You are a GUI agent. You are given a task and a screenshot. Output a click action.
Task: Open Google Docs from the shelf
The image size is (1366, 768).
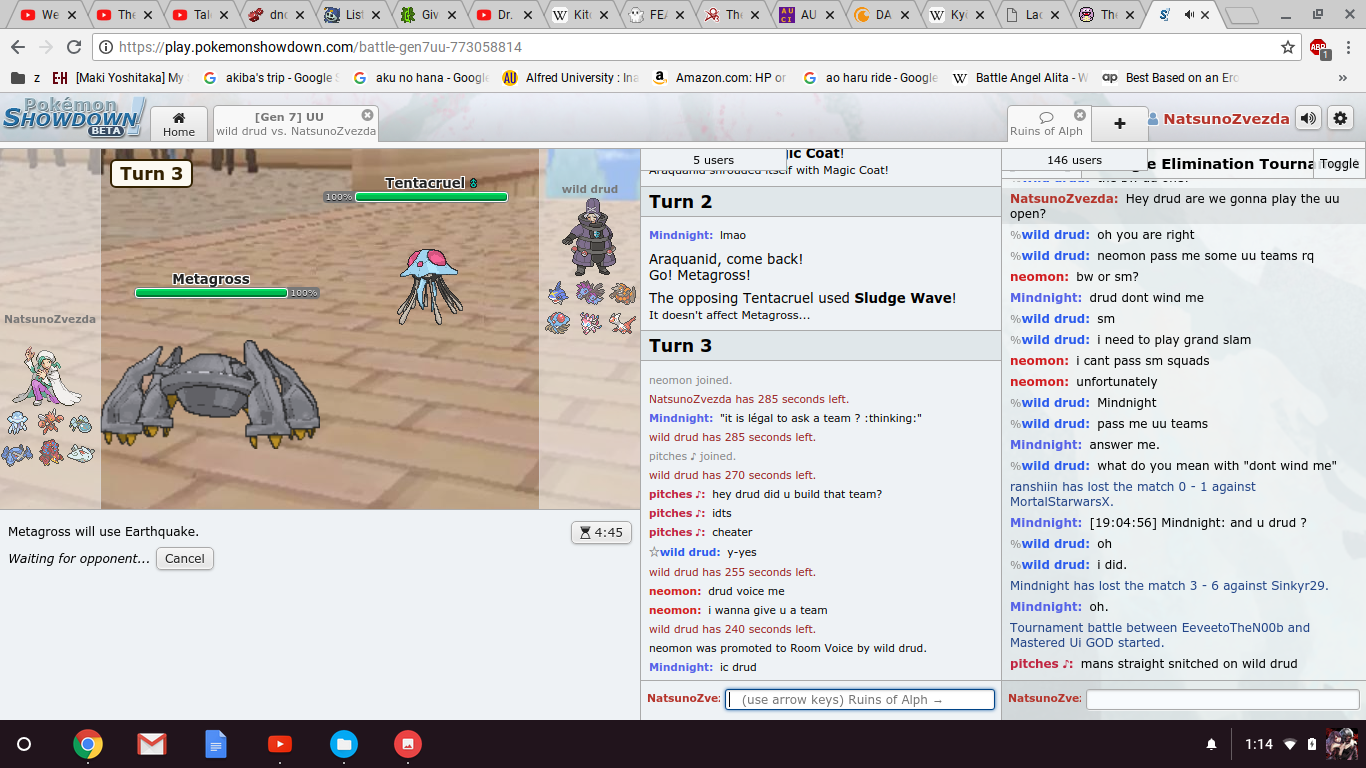216,744
